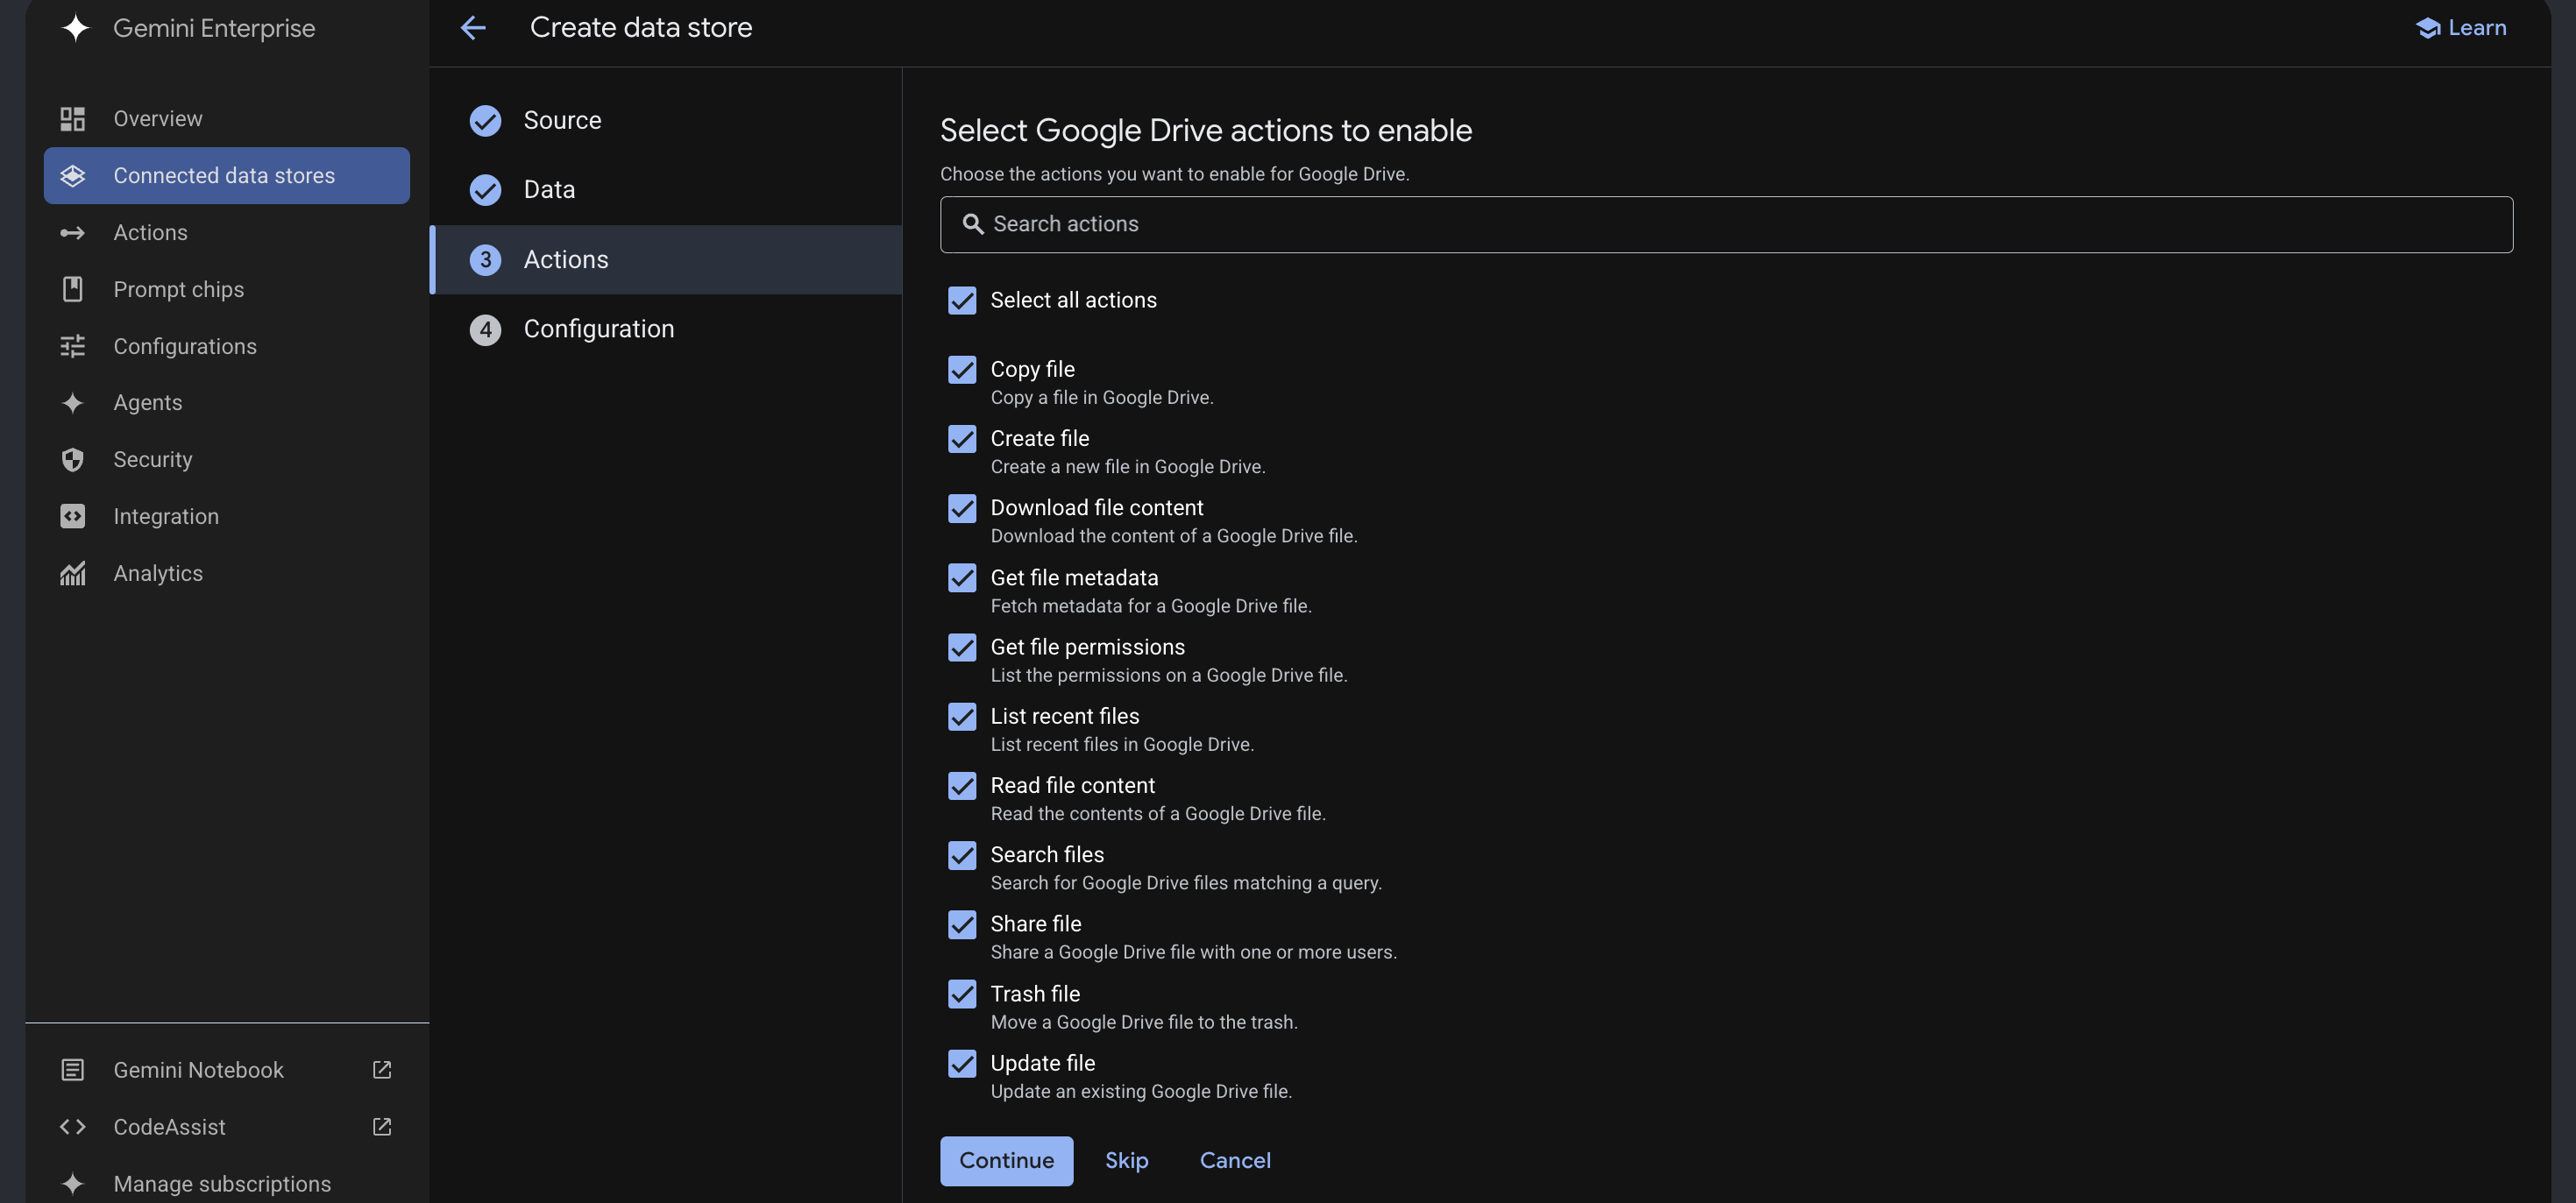Open Agents in the sidebar

[x=226, y=403]
